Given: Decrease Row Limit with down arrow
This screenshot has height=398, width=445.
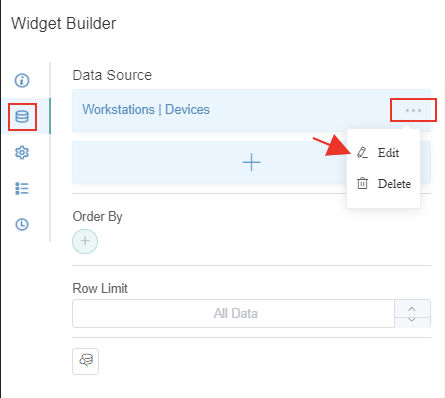Looking at the screenshot, I should pos(412,320).
